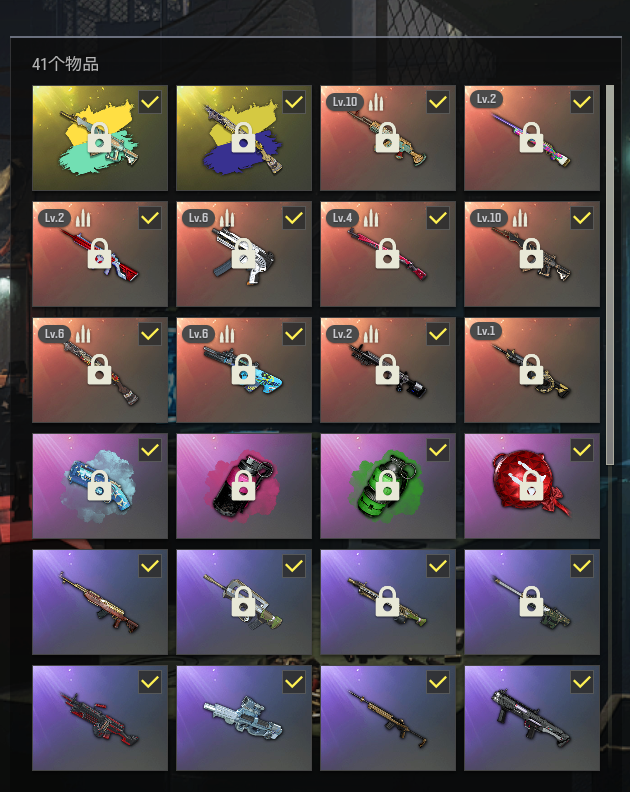Click the 41个物品 item count header

(x=65, y=64)
